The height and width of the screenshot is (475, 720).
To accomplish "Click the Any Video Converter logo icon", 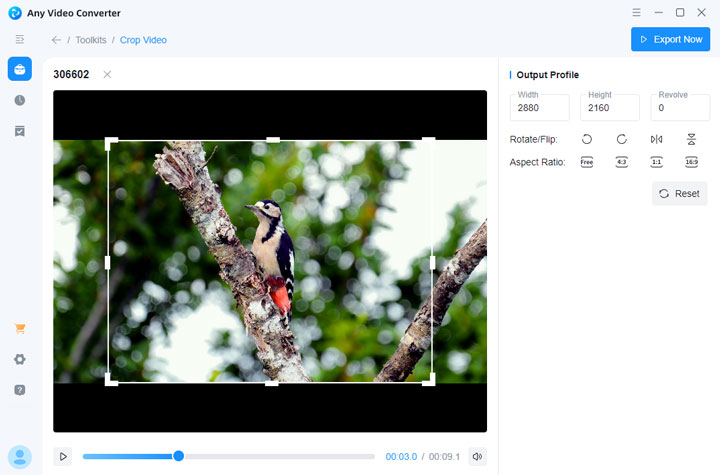I will coord(15,13).
